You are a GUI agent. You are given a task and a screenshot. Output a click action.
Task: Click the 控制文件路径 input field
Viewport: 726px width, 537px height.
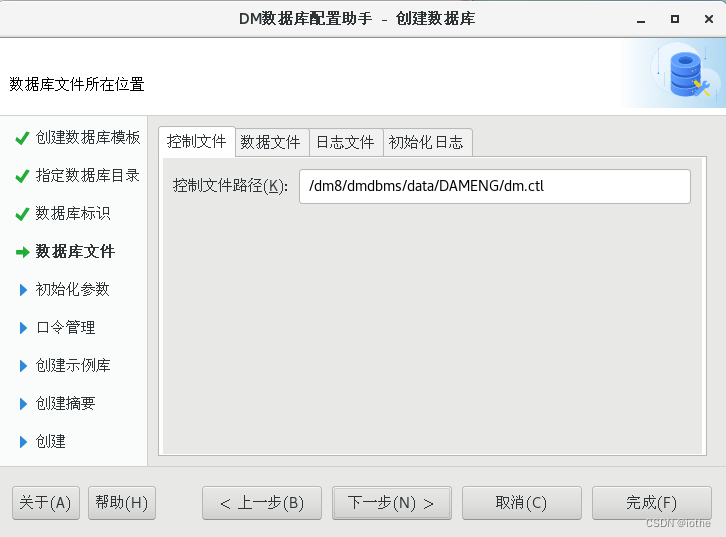[495, 186]
